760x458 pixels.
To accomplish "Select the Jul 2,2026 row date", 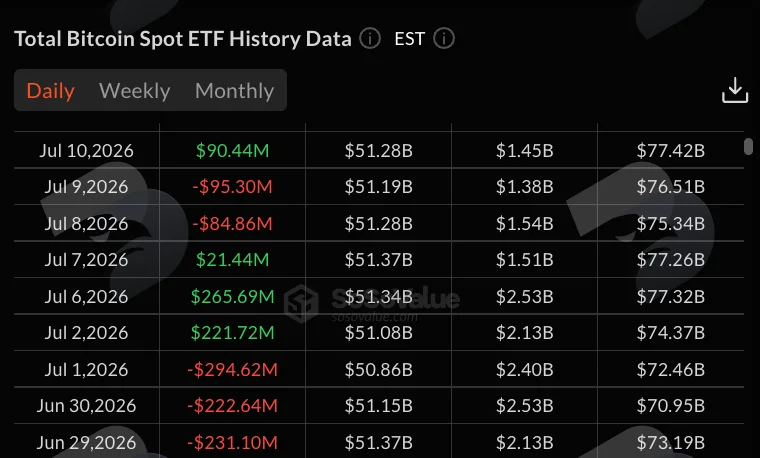I will pyautogui.click(x=86, y=332).
